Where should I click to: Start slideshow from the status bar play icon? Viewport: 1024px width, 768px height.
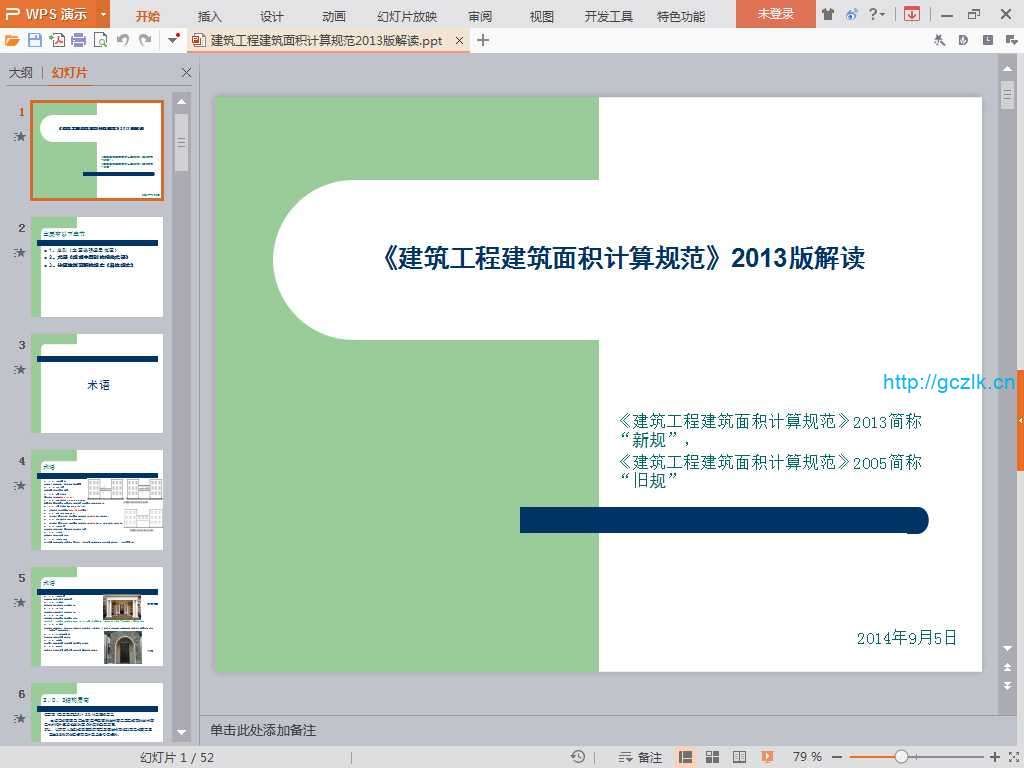[767, 757]
